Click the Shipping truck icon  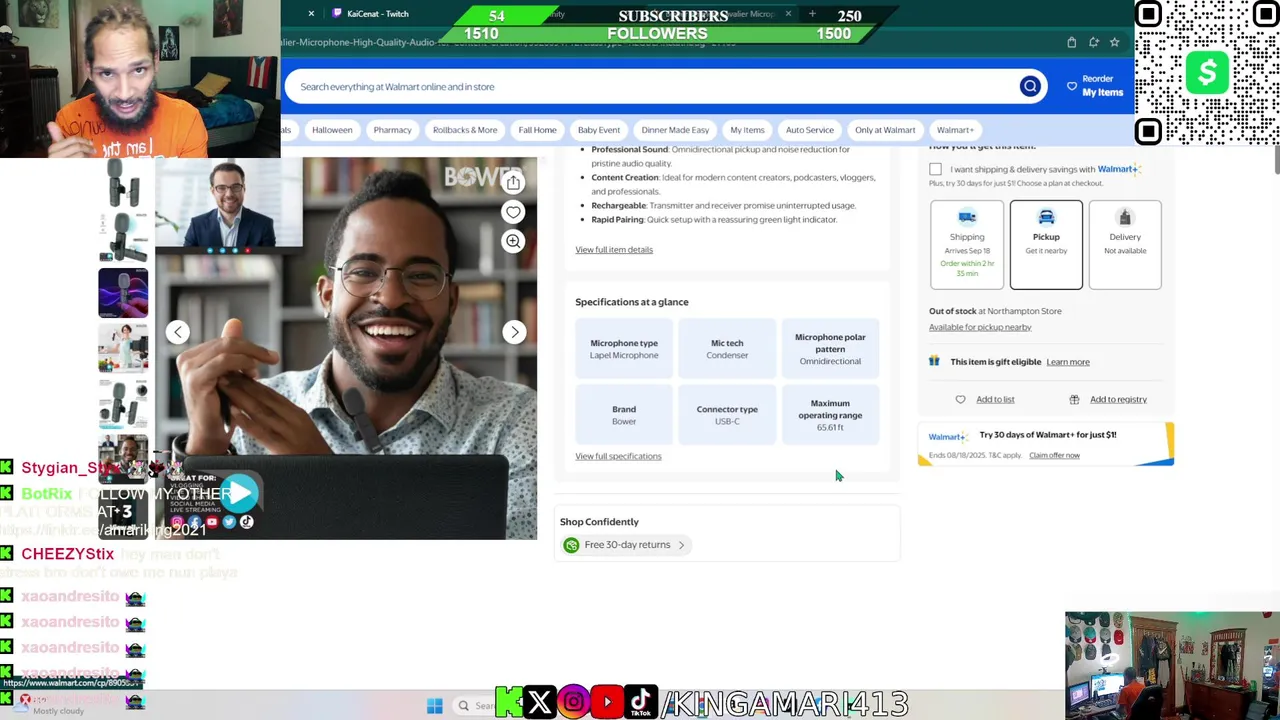click(x=967, y=217)
